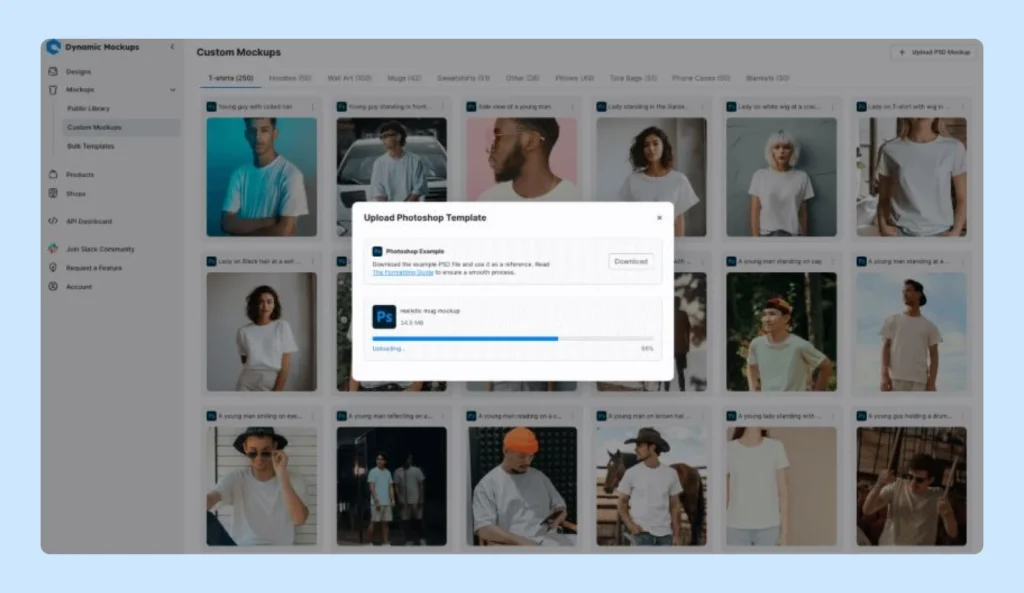This screenshot has height=593, width=1024.
Task: Open the Request a Feature link
Action: tap(94, 268)
